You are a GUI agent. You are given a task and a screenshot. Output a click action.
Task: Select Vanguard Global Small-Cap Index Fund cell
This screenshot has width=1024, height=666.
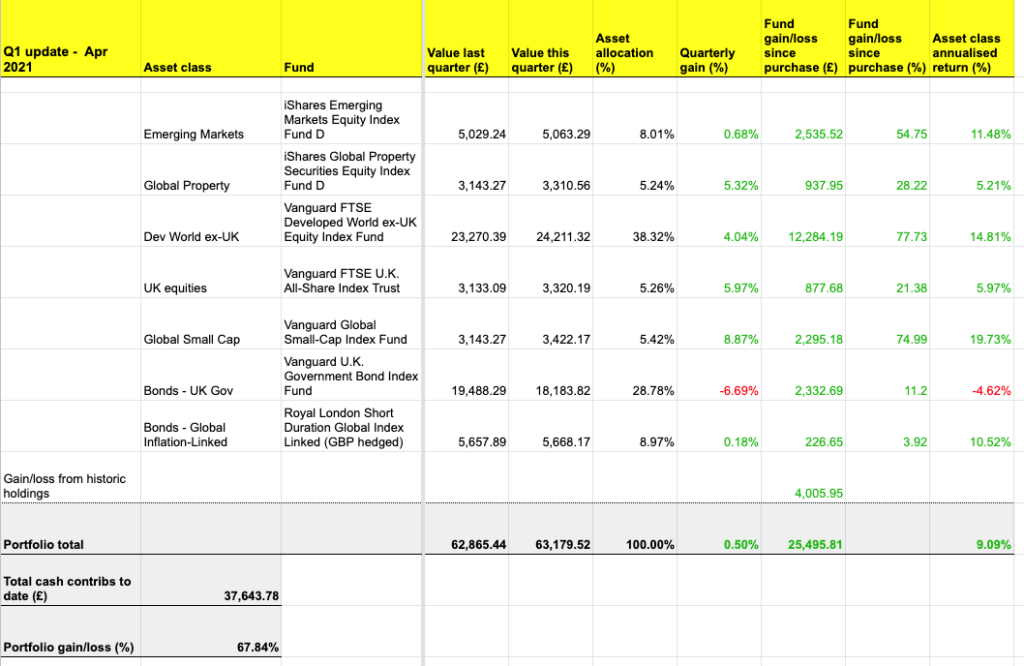(351, 323)
